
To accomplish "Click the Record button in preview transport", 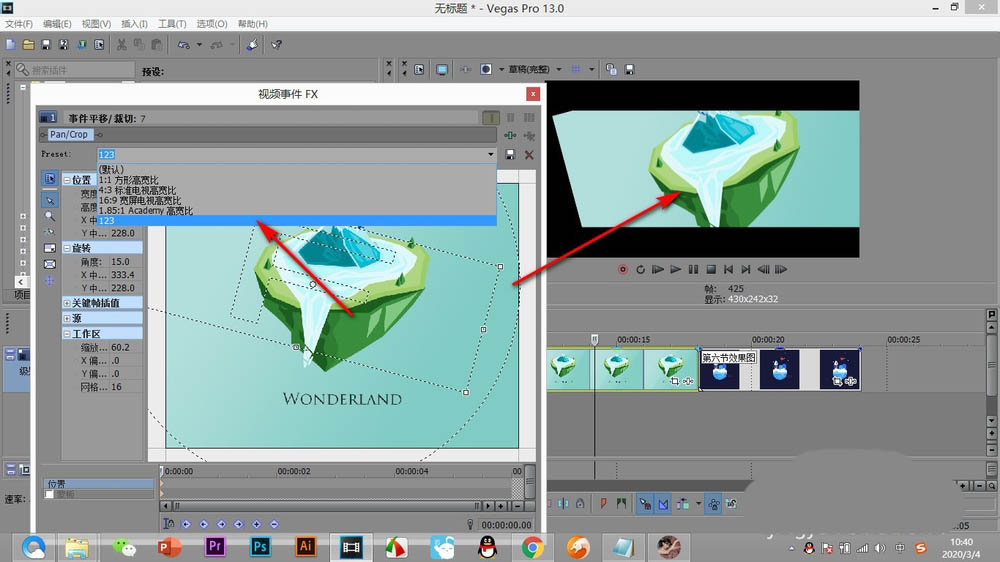I will click(x=623, y=269).
